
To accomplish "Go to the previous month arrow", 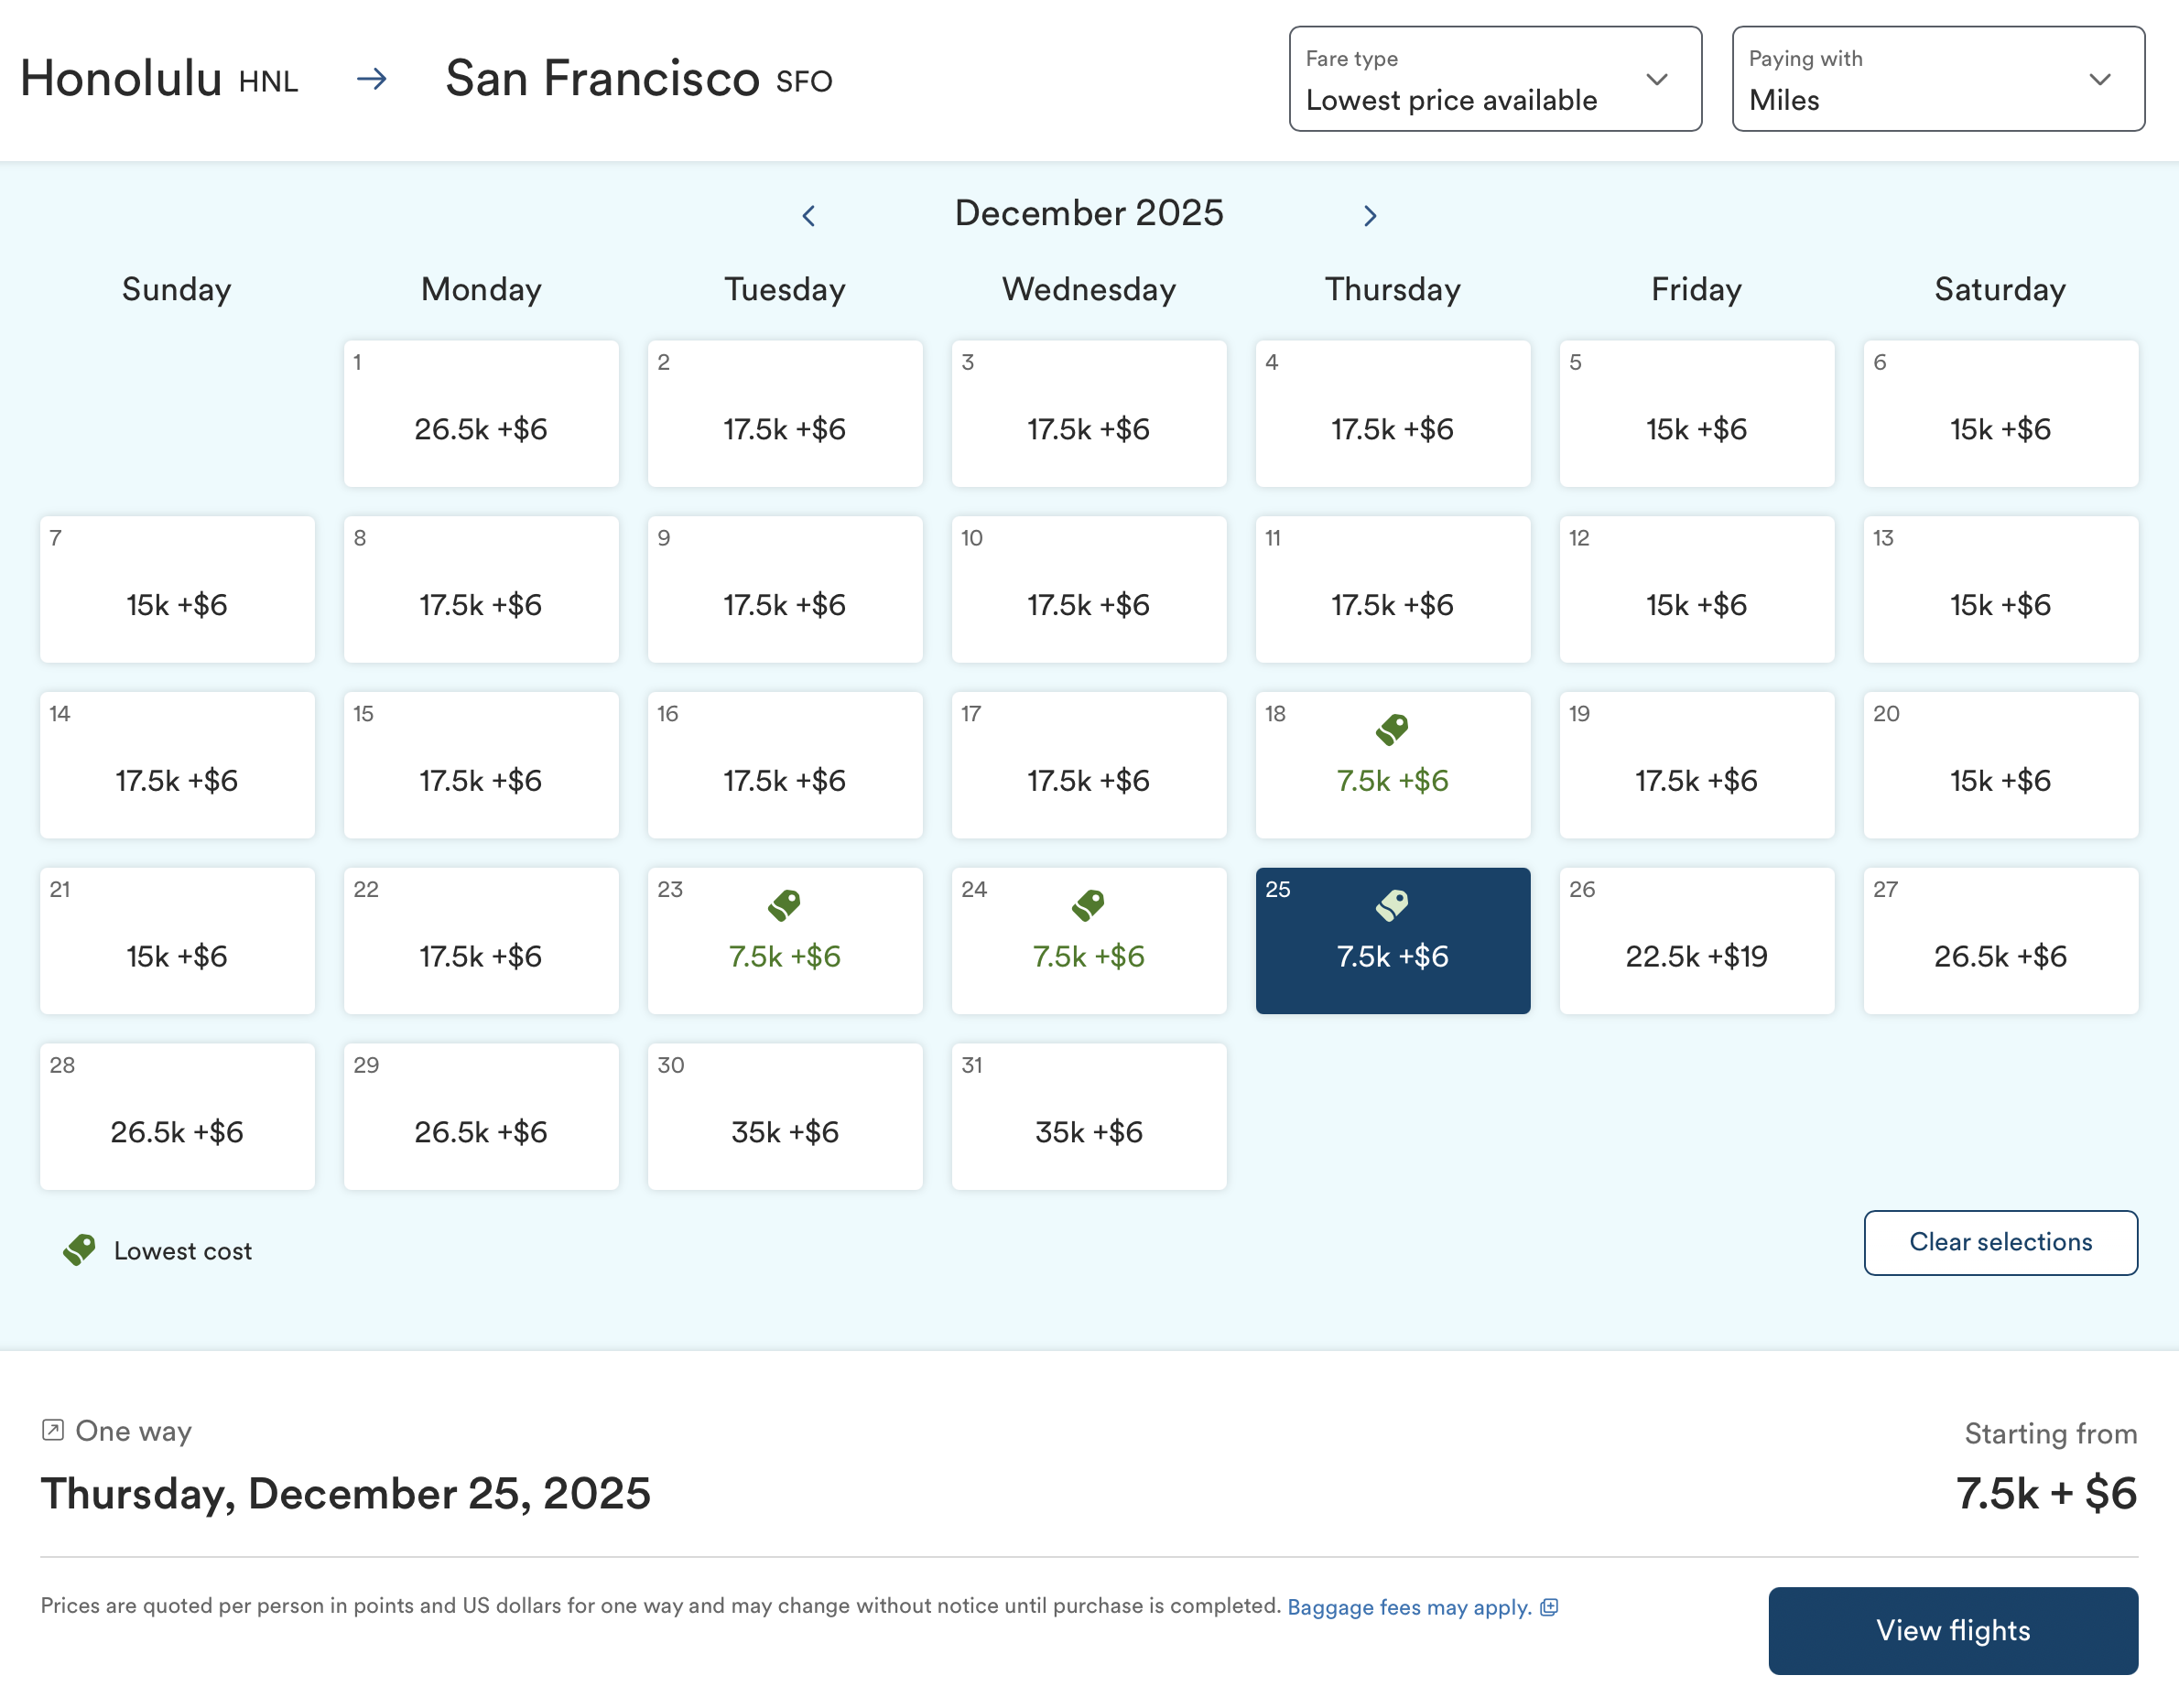I will [x=808, y=215].
